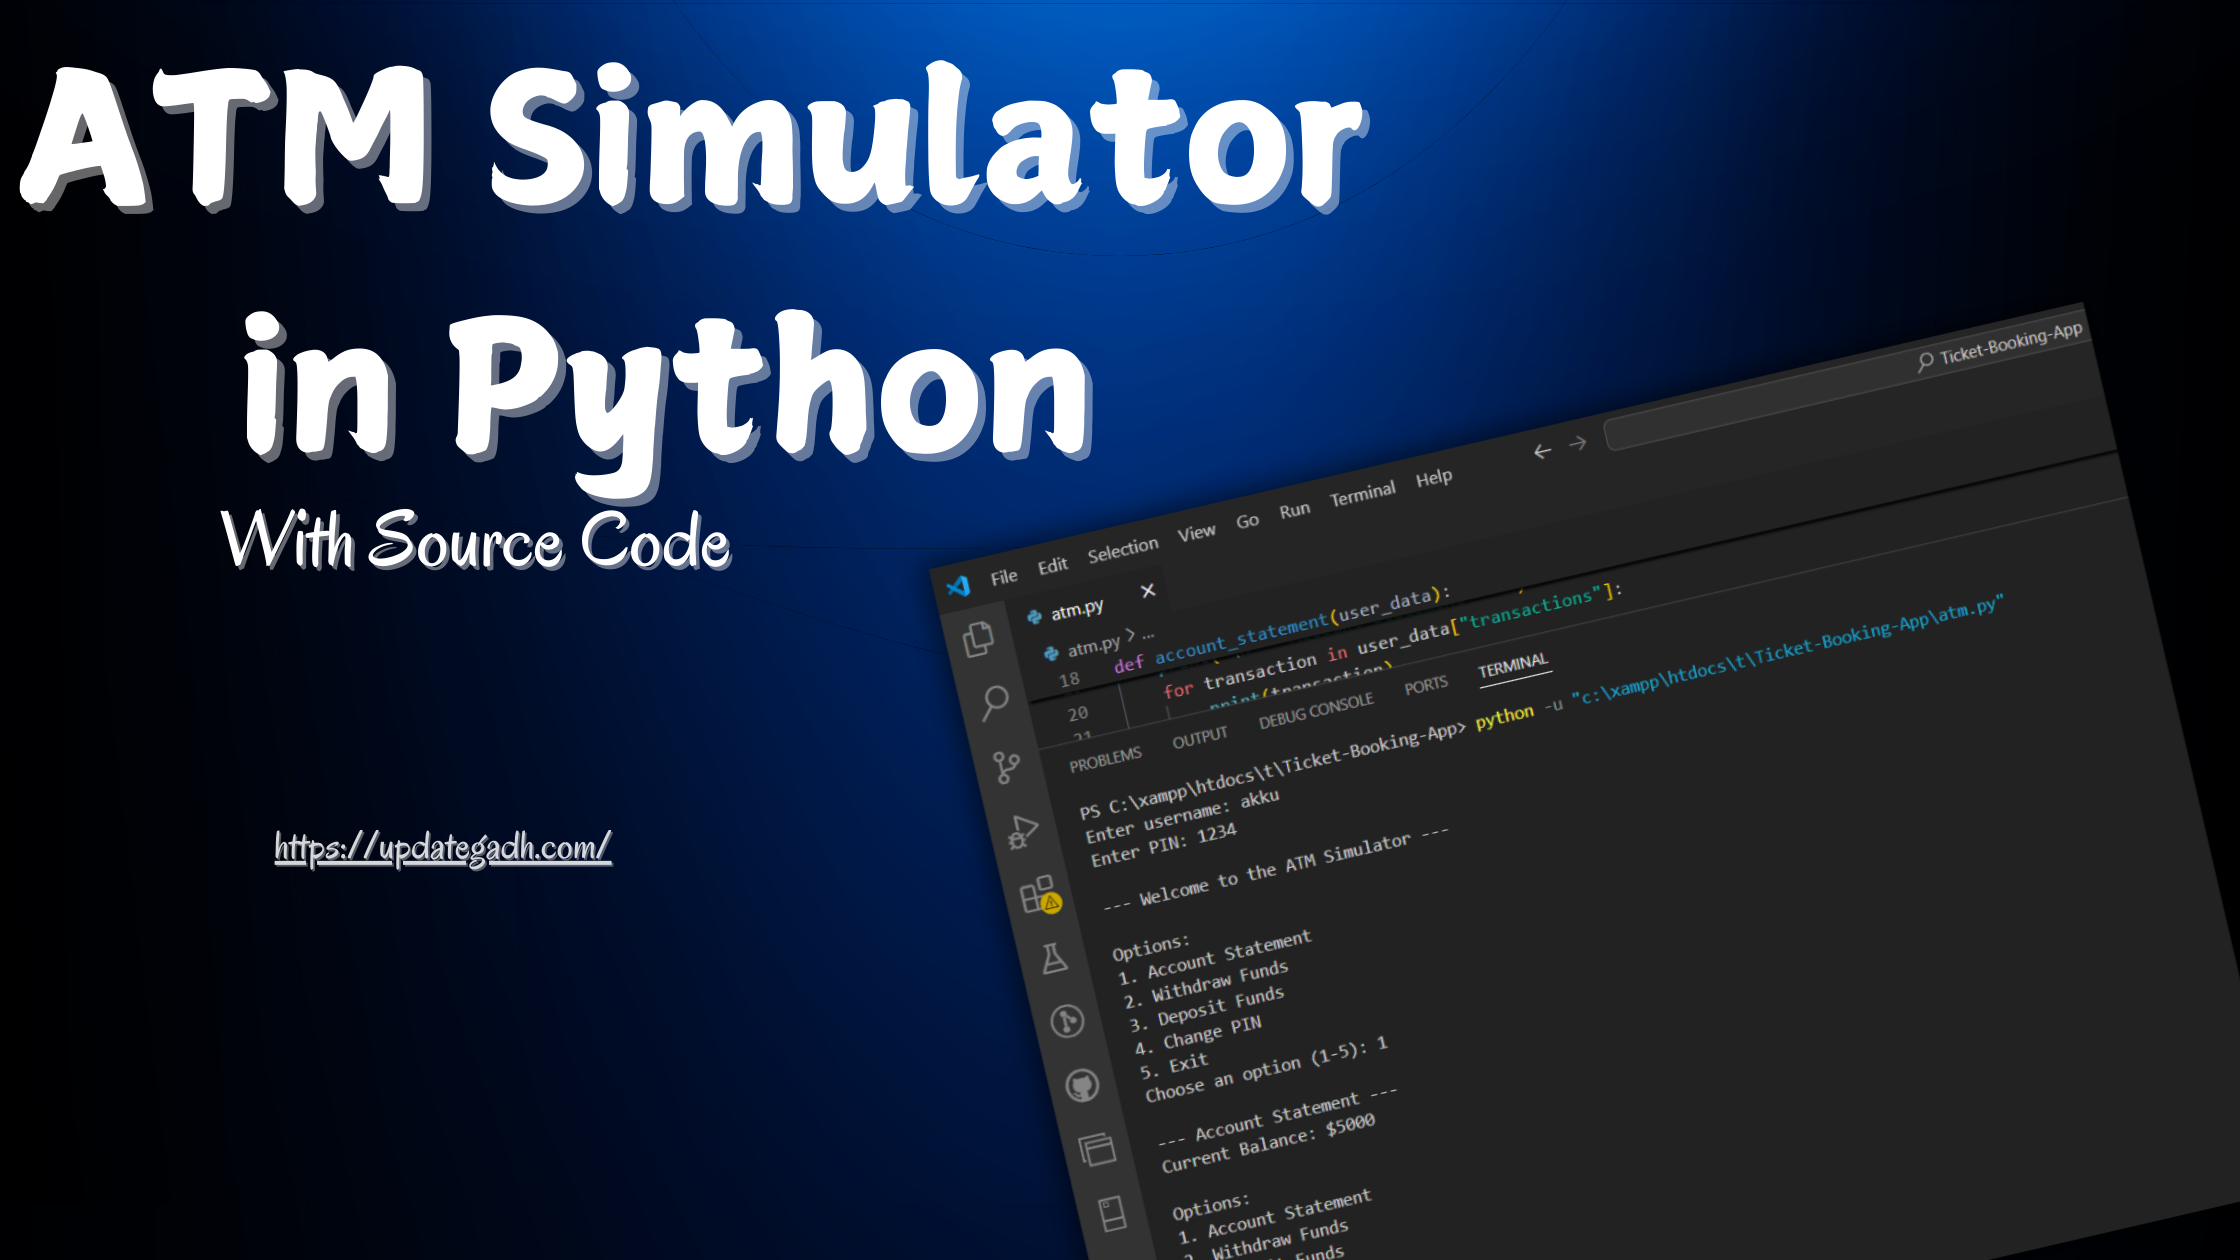Click line number 20 in the gutter
Viewport: 2240px width, 1260px height.
tap(1077, 714)
